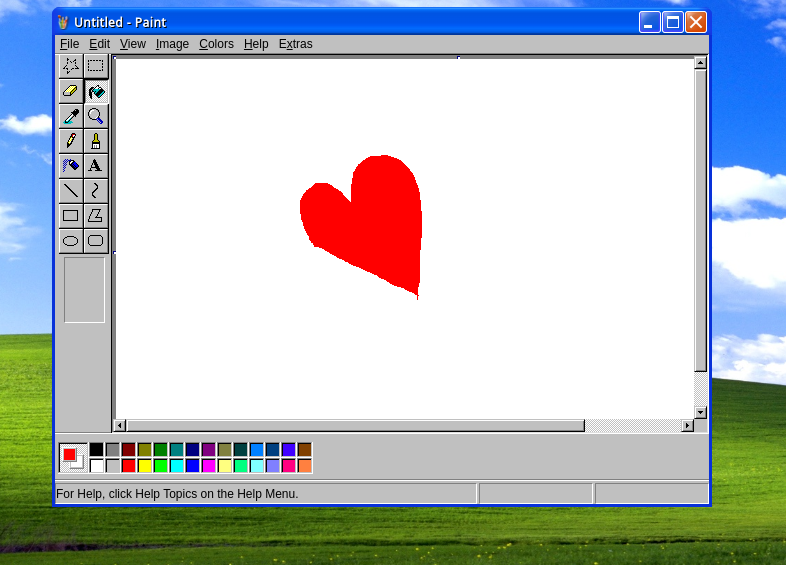Image resolution: width=786 pixels, height=565 pixels.
Task: Pick the white color swatch
Action: [x=97, y=466]
